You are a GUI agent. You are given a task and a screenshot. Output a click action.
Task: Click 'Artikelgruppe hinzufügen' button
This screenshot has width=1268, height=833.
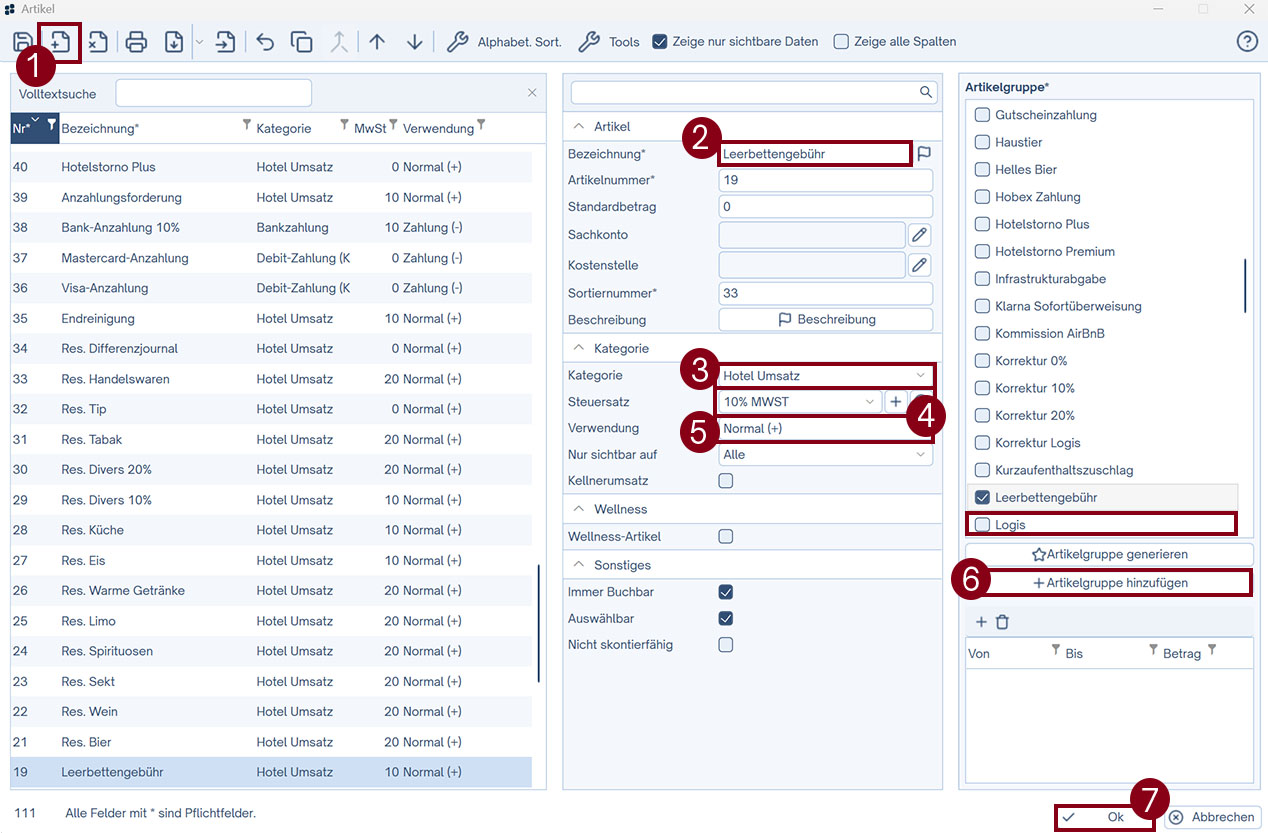[x=1109, y=583]
